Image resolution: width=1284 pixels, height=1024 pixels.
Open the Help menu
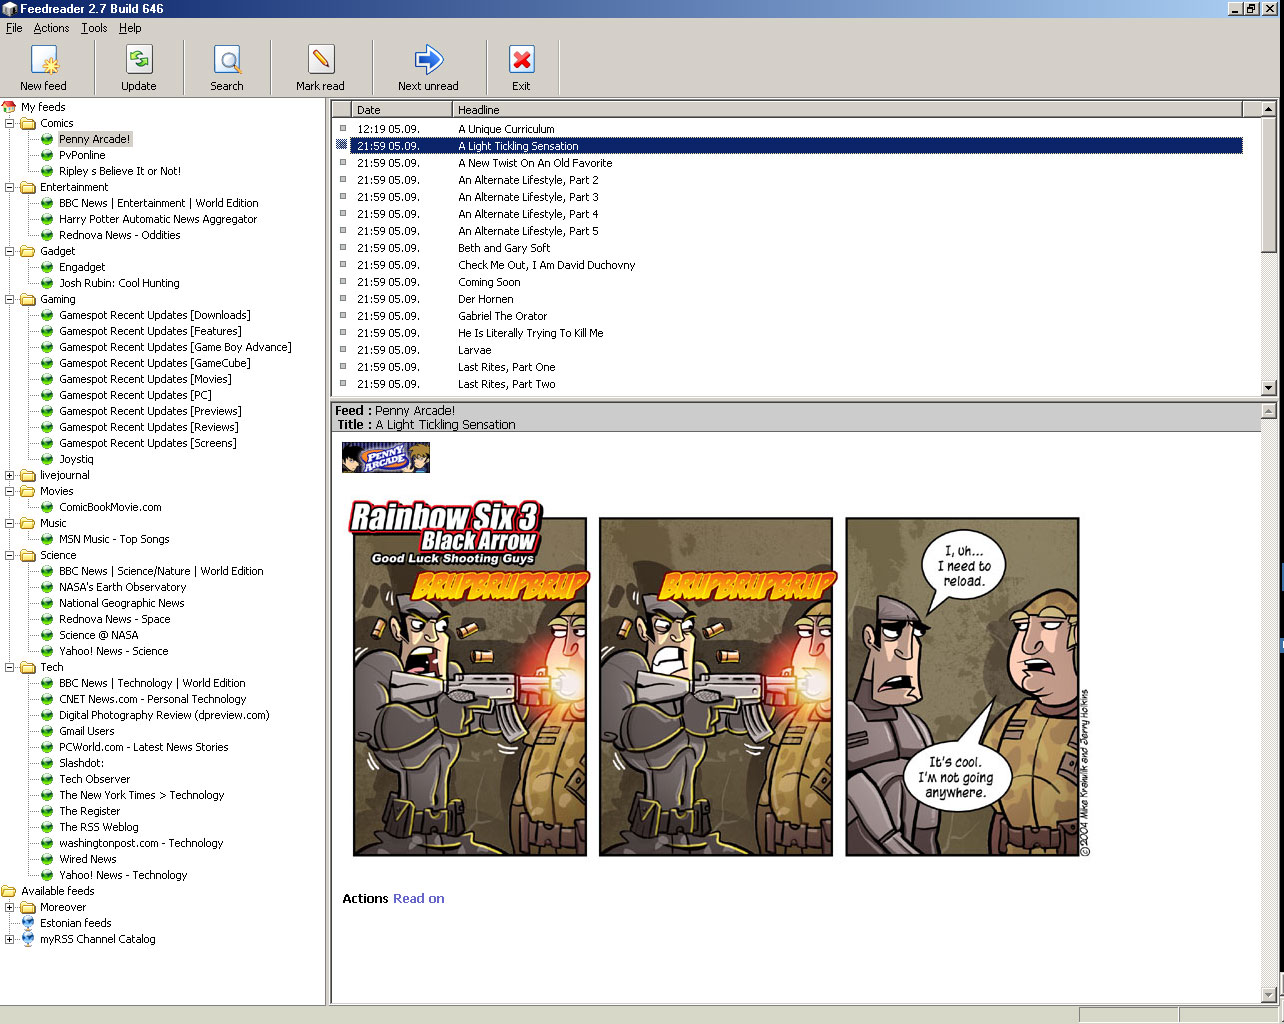click(130, 28)
